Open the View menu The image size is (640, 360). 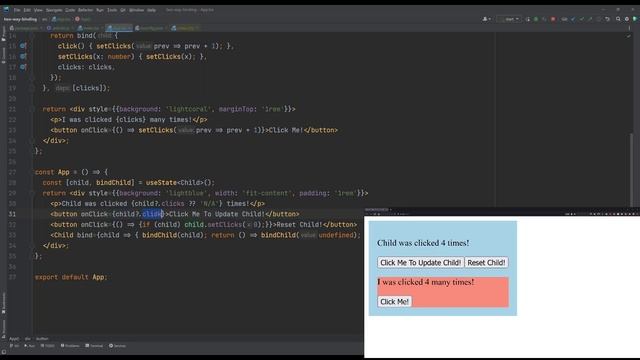38,10
